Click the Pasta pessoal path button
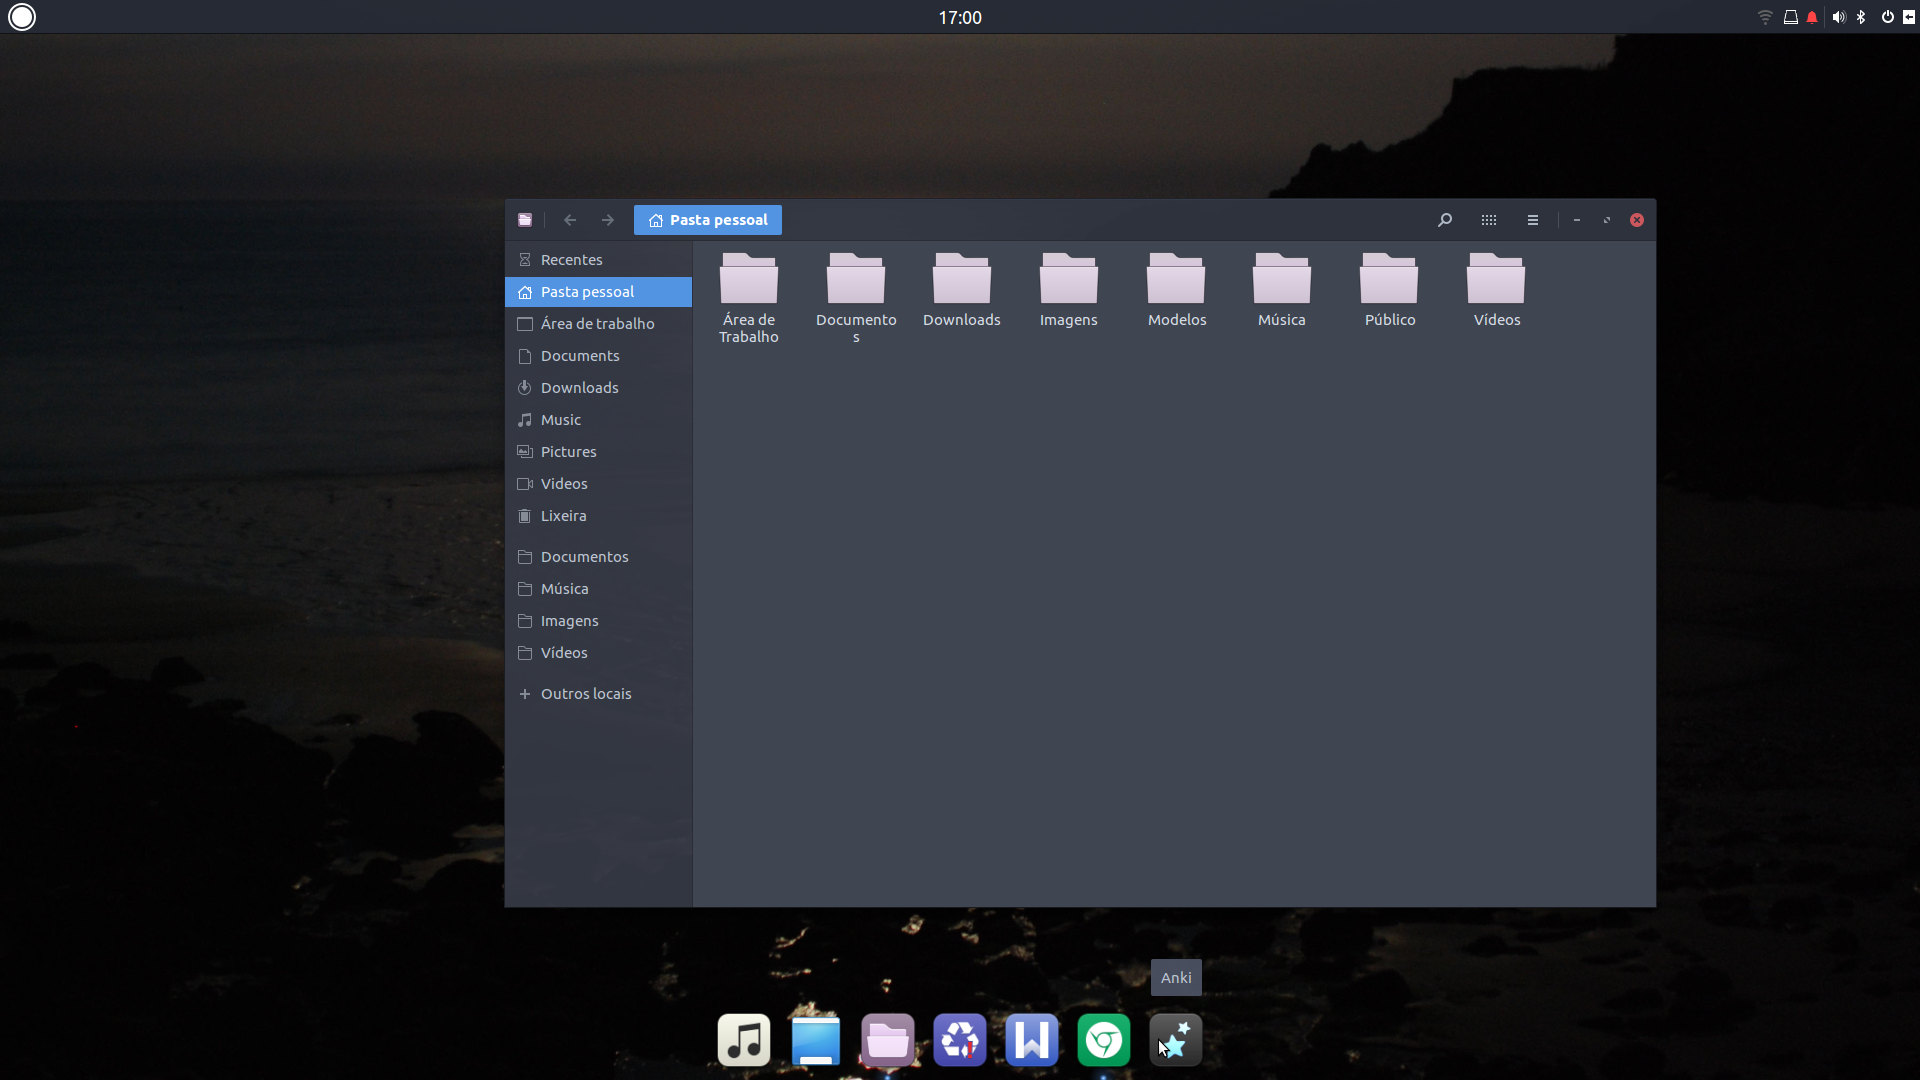1920x1080 pixels. pyautogui.click(x=708, y=220)
